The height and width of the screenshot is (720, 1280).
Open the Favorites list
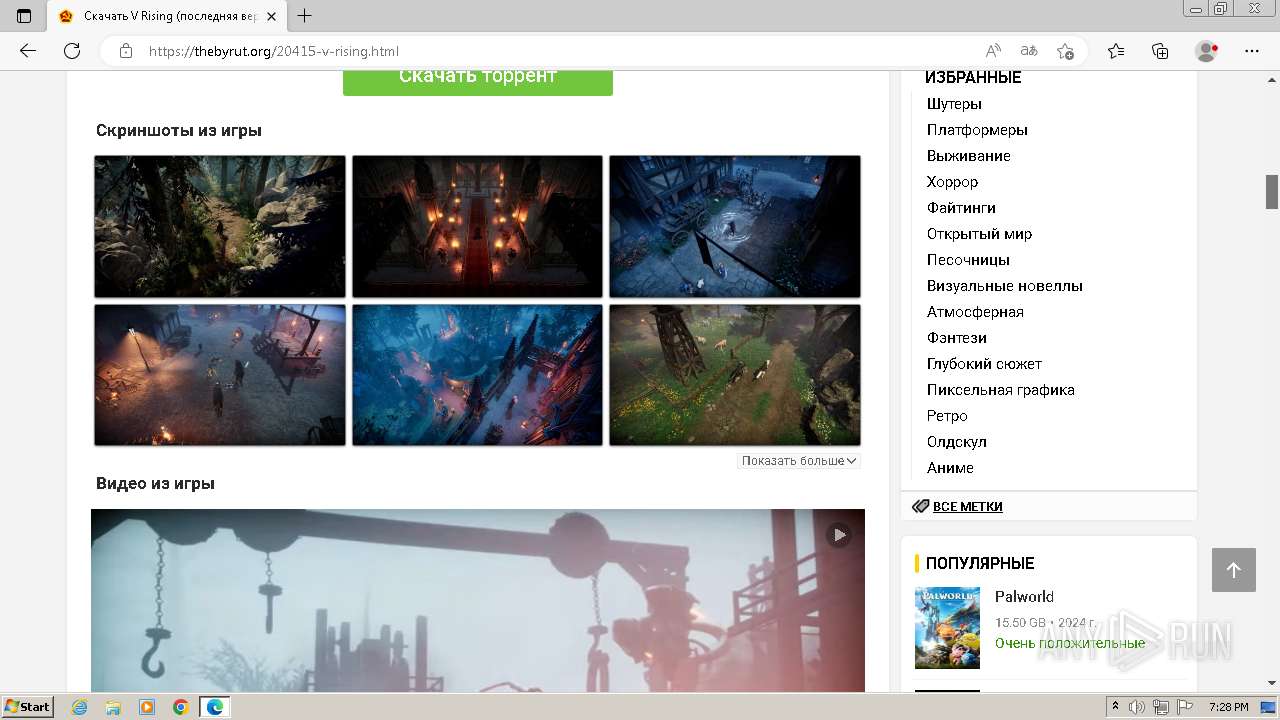pos(1116,51)
